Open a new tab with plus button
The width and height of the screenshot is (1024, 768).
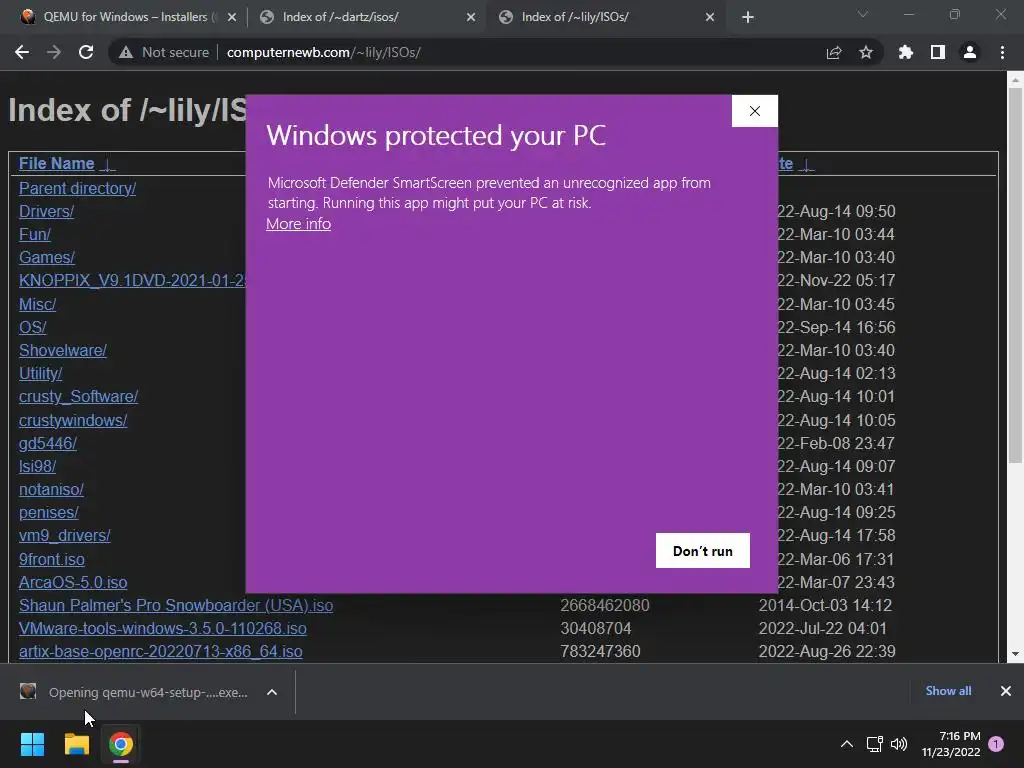pyautogui.click(x=748, y=17)
